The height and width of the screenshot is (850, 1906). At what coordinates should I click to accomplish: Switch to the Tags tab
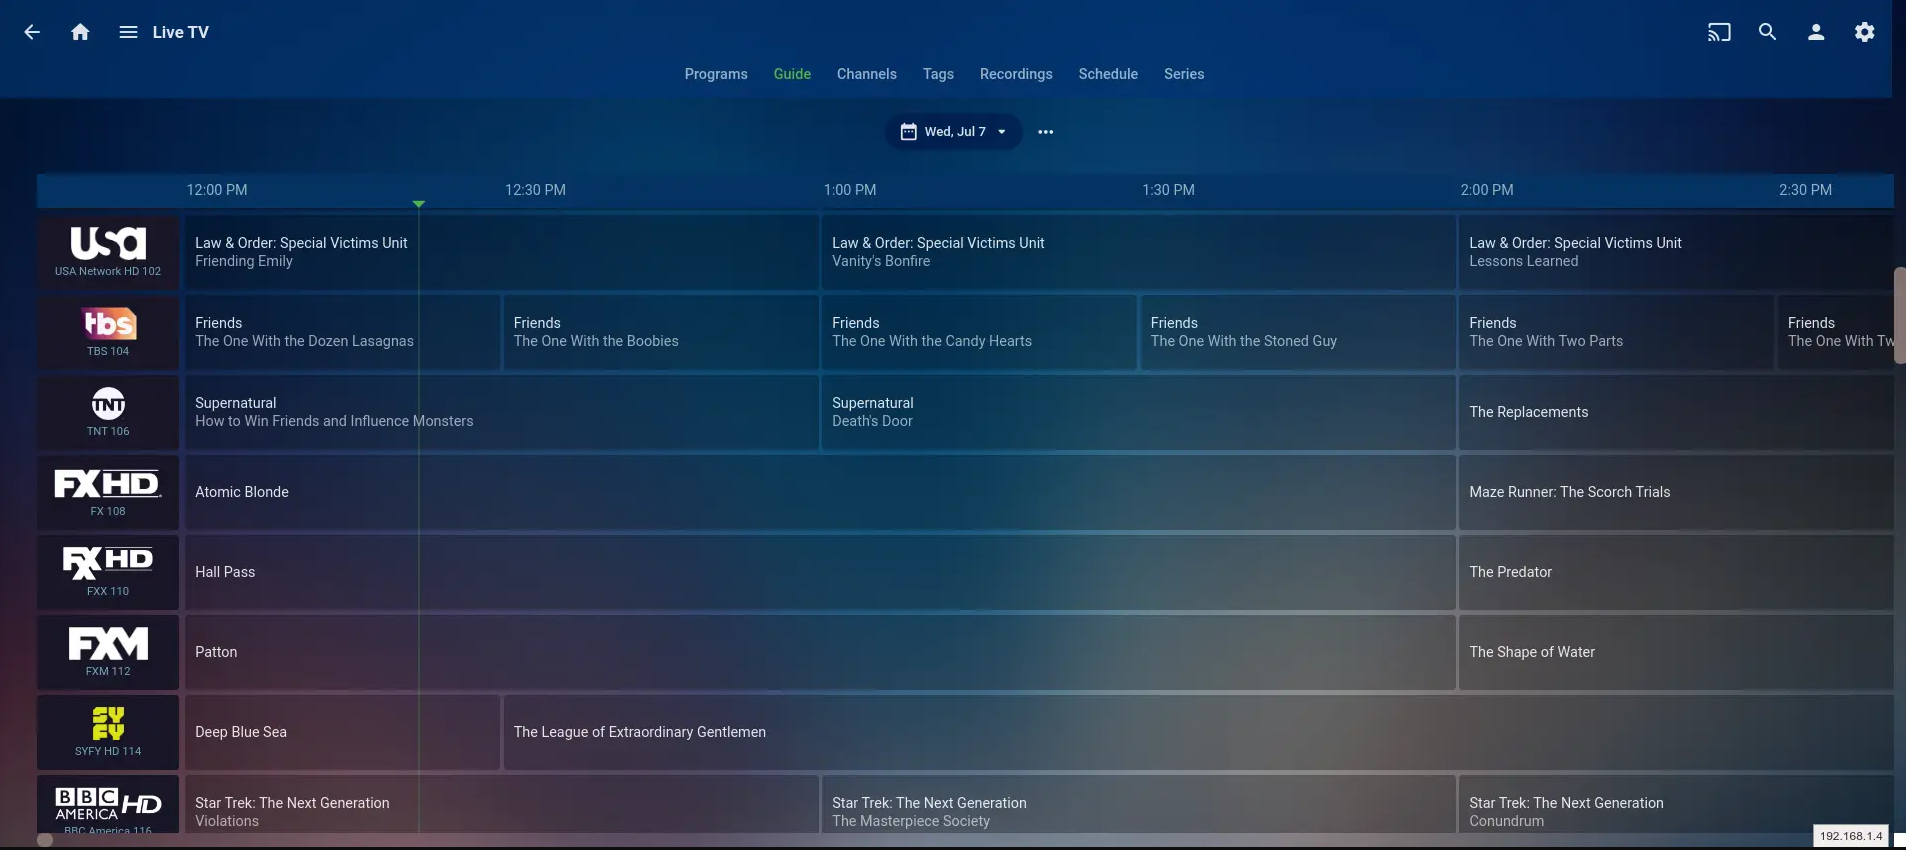coord(938,74)
